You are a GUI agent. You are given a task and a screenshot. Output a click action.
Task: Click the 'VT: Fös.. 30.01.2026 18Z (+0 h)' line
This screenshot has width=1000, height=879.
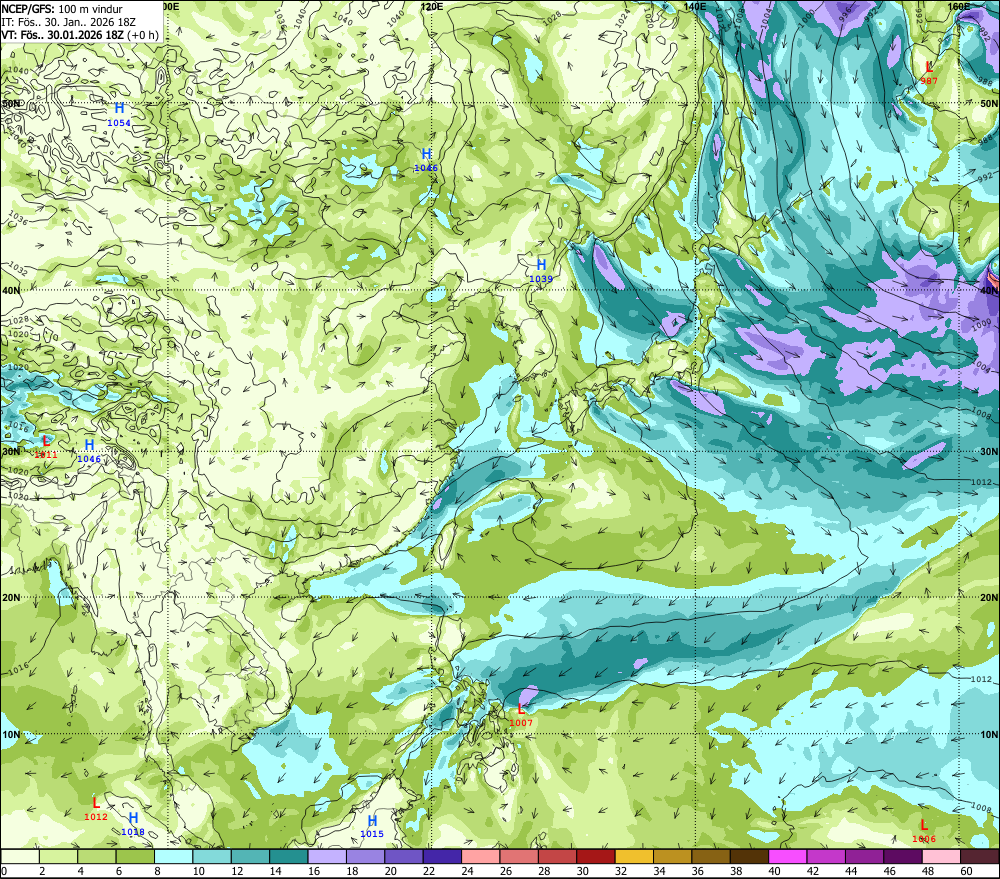pos(80,34)
